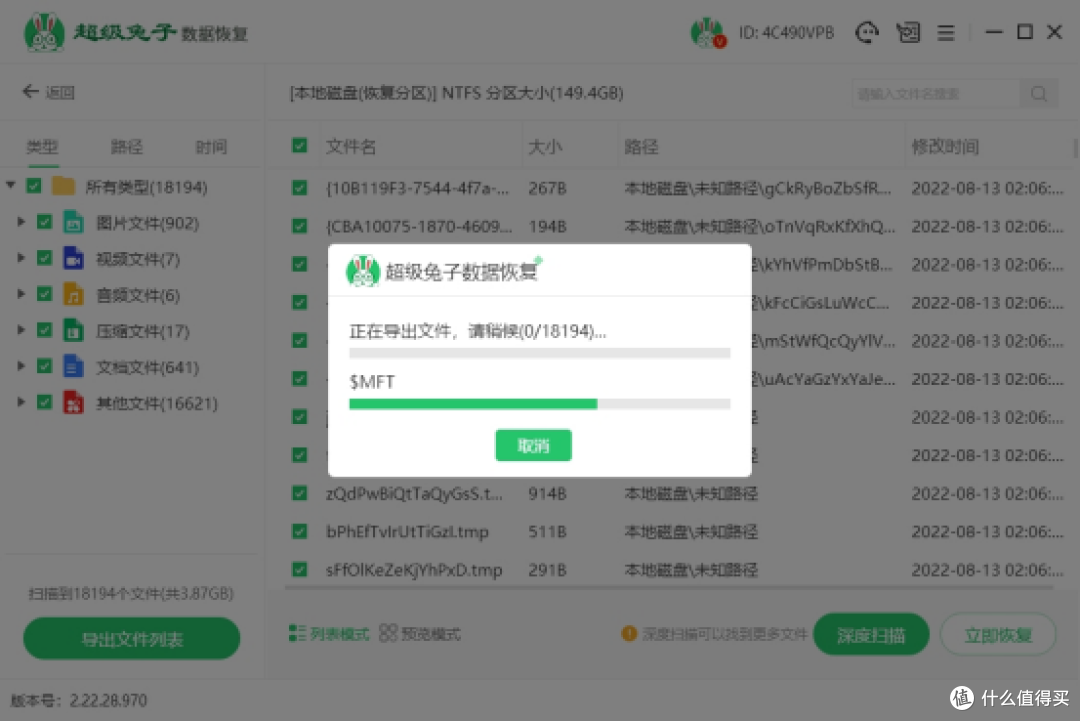Open the feedback icon in the title bar

point(908,32)
